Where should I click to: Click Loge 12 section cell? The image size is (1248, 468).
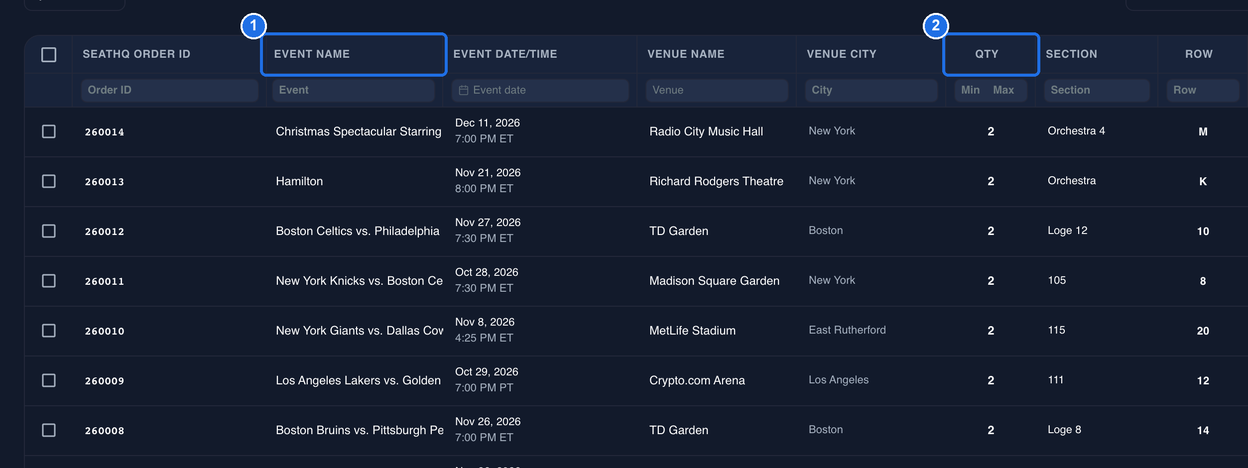click(x=1067, y=231)
